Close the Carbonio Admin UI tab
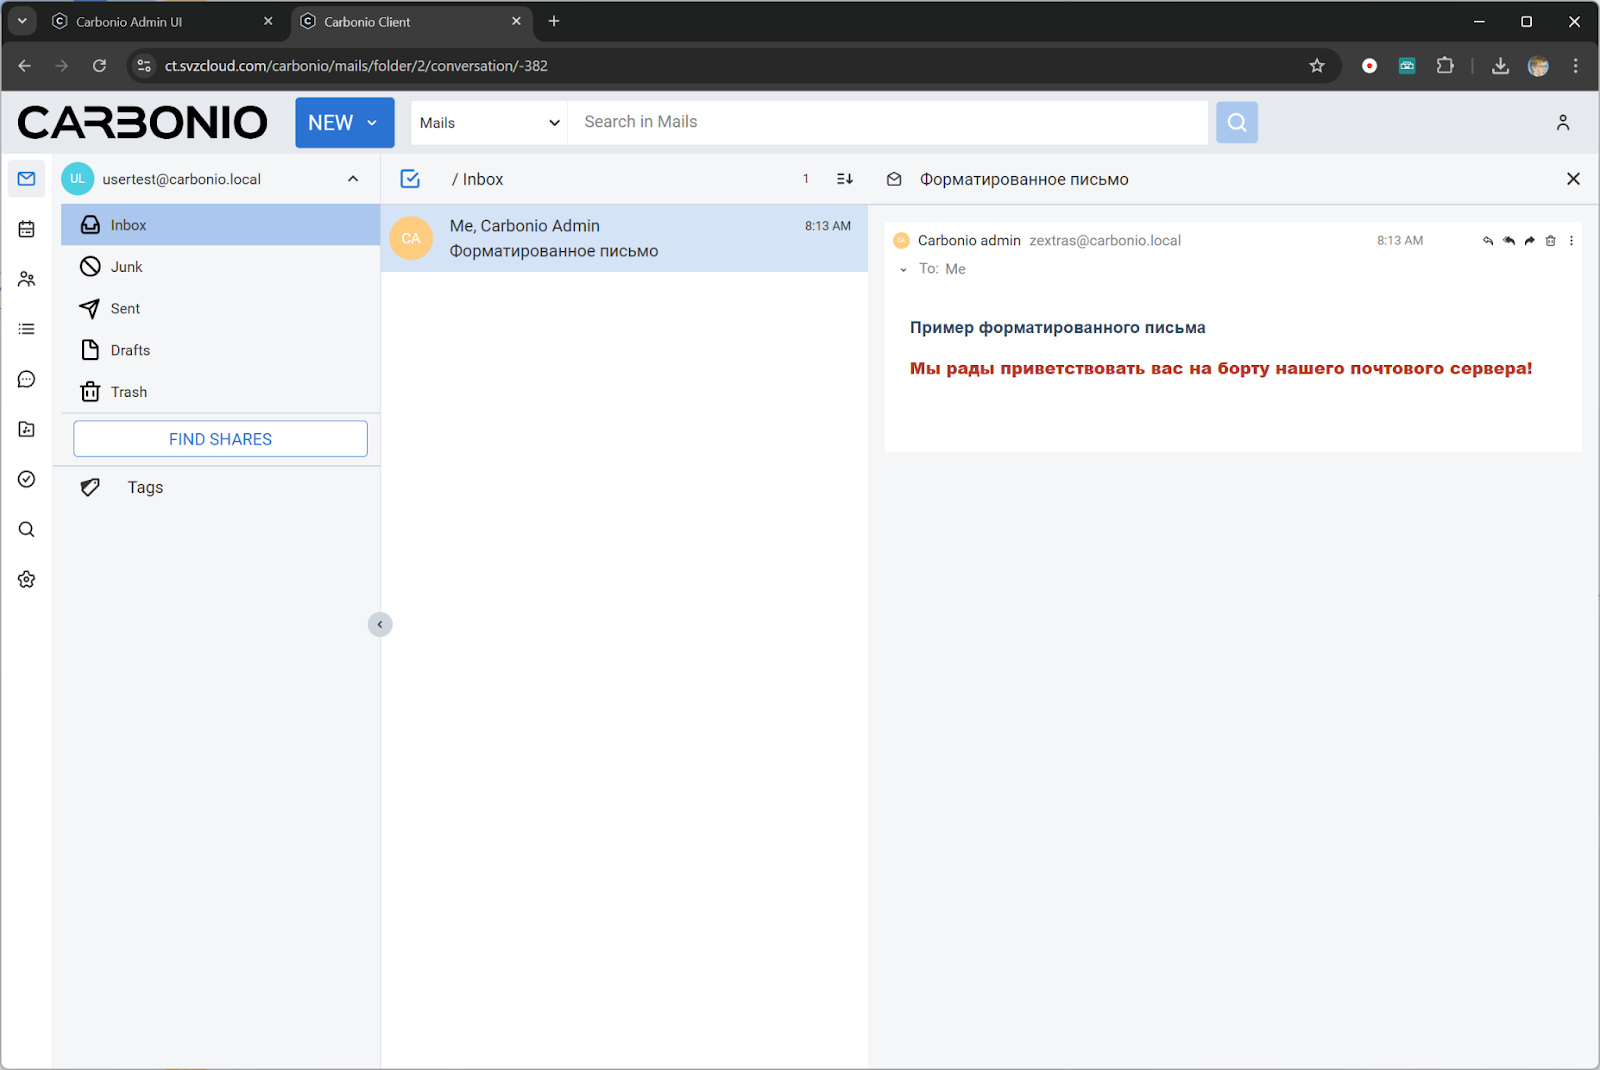The height and width of the screenshot is (1070, 1600). click(268, 21)
